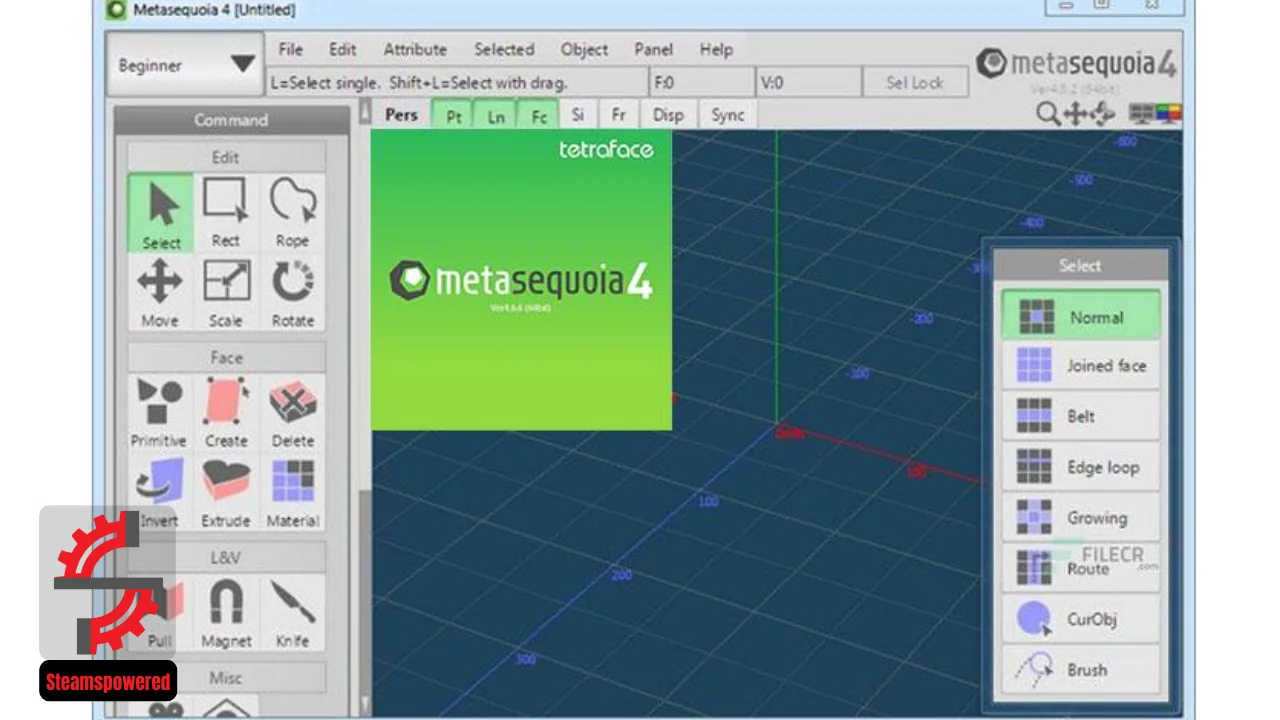Toggle Fc face display

tap(538, 115)
